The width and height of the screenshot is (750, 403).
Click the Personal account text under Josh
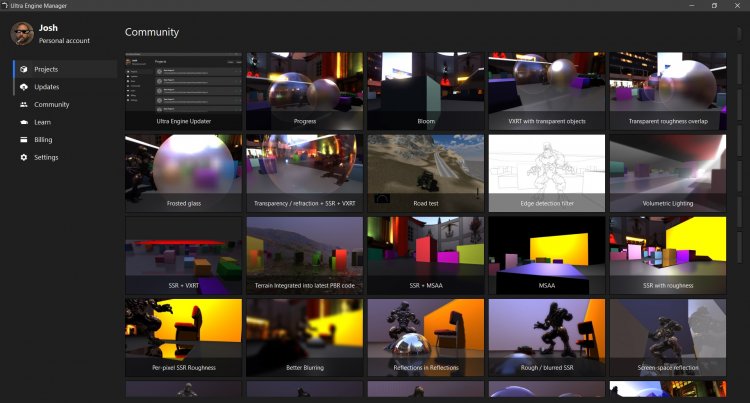point(63,41)
